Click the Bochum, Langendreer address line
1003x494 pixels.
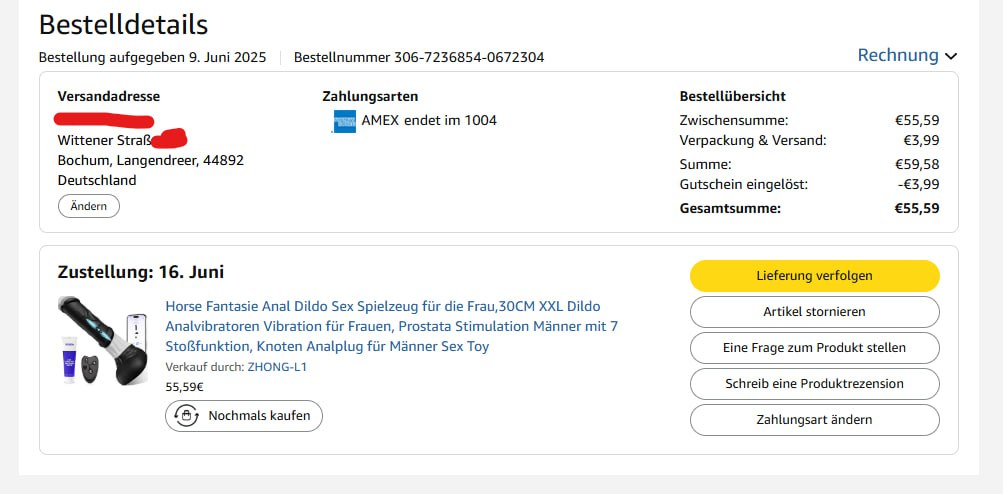point(151,160)
